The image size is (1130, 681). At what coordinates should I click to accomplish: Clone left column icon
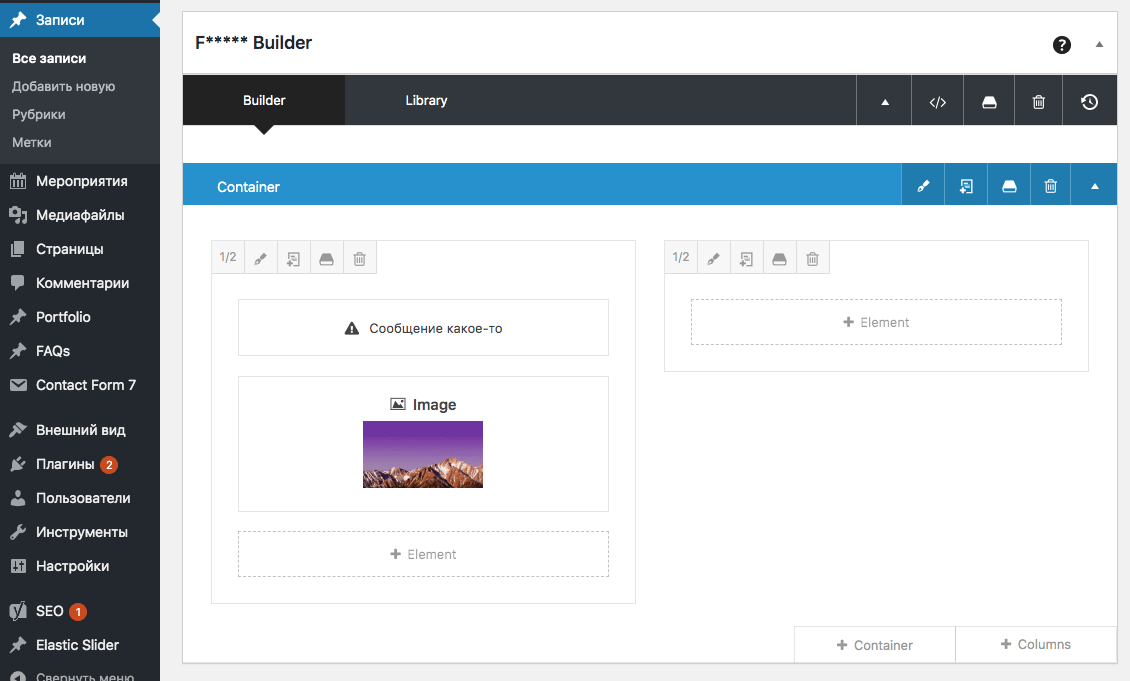click(x=293, y=258)
